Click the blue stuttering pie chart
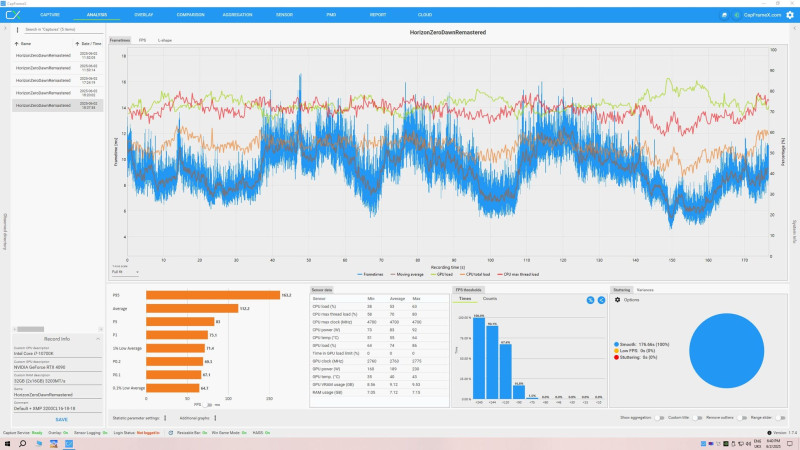Viewport: 800px width, 450px height. [x=726, y=351]
